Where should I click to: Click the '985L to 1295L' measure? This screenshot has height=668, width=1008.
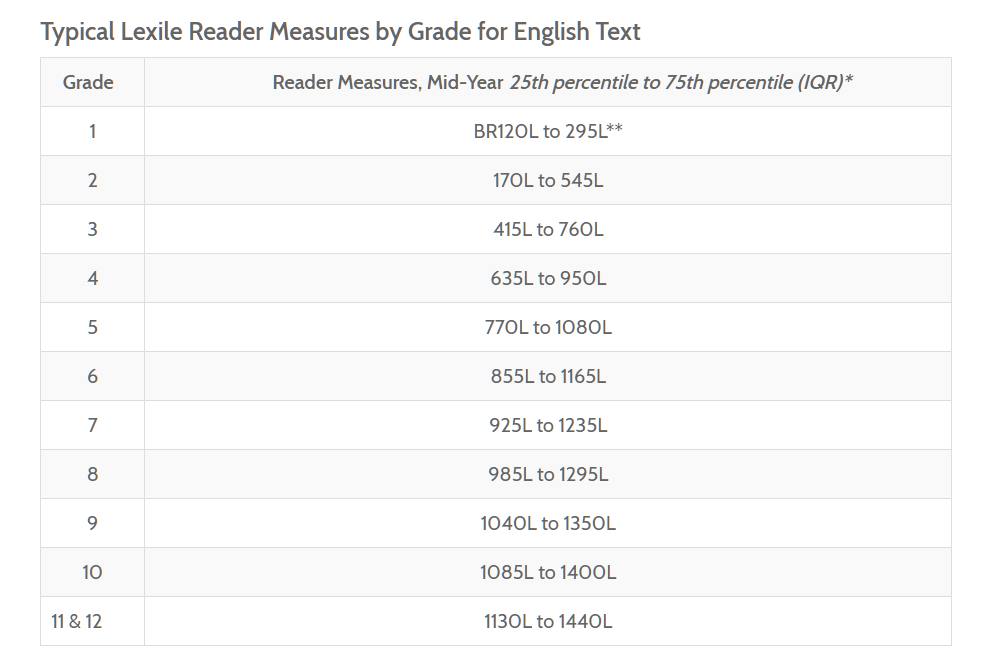tap(548, 474)
